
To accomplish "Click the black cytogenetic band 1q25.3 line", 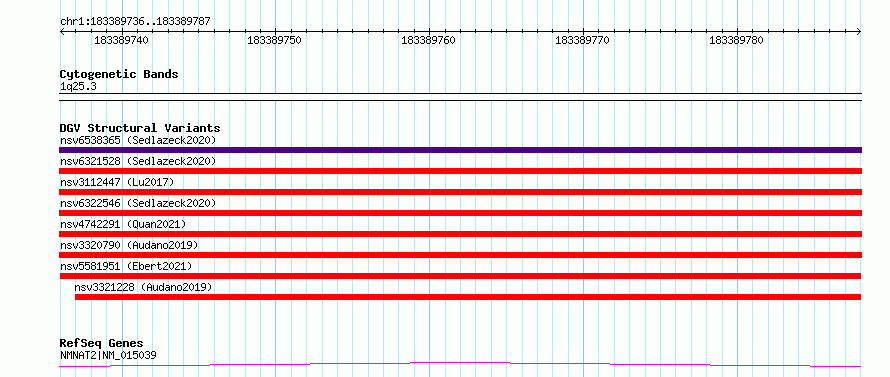I will [x=460, y=97].
